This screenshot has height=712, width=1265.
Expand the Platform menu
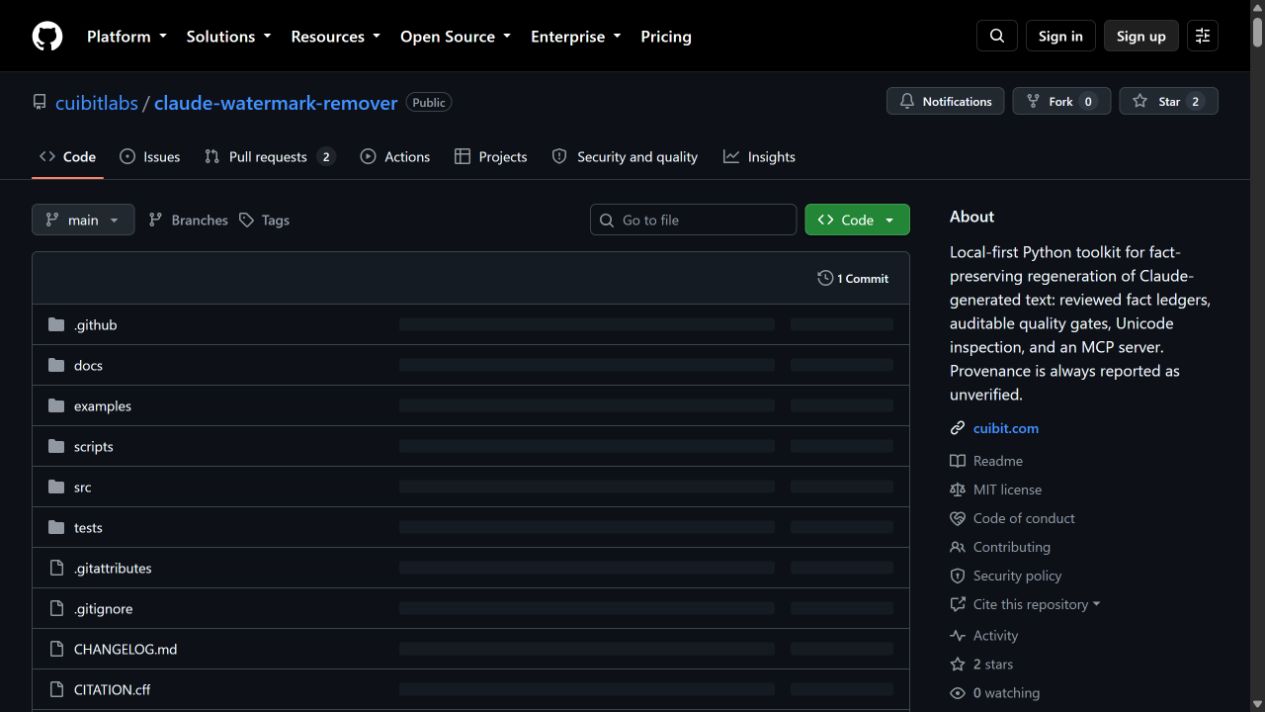tap(126, 36)
